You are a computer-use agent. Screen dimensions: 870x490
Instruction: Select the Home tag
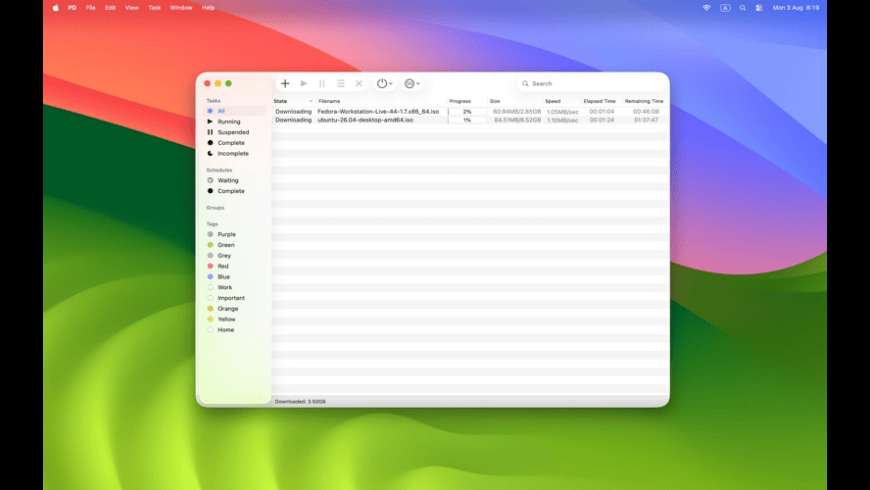235,330
